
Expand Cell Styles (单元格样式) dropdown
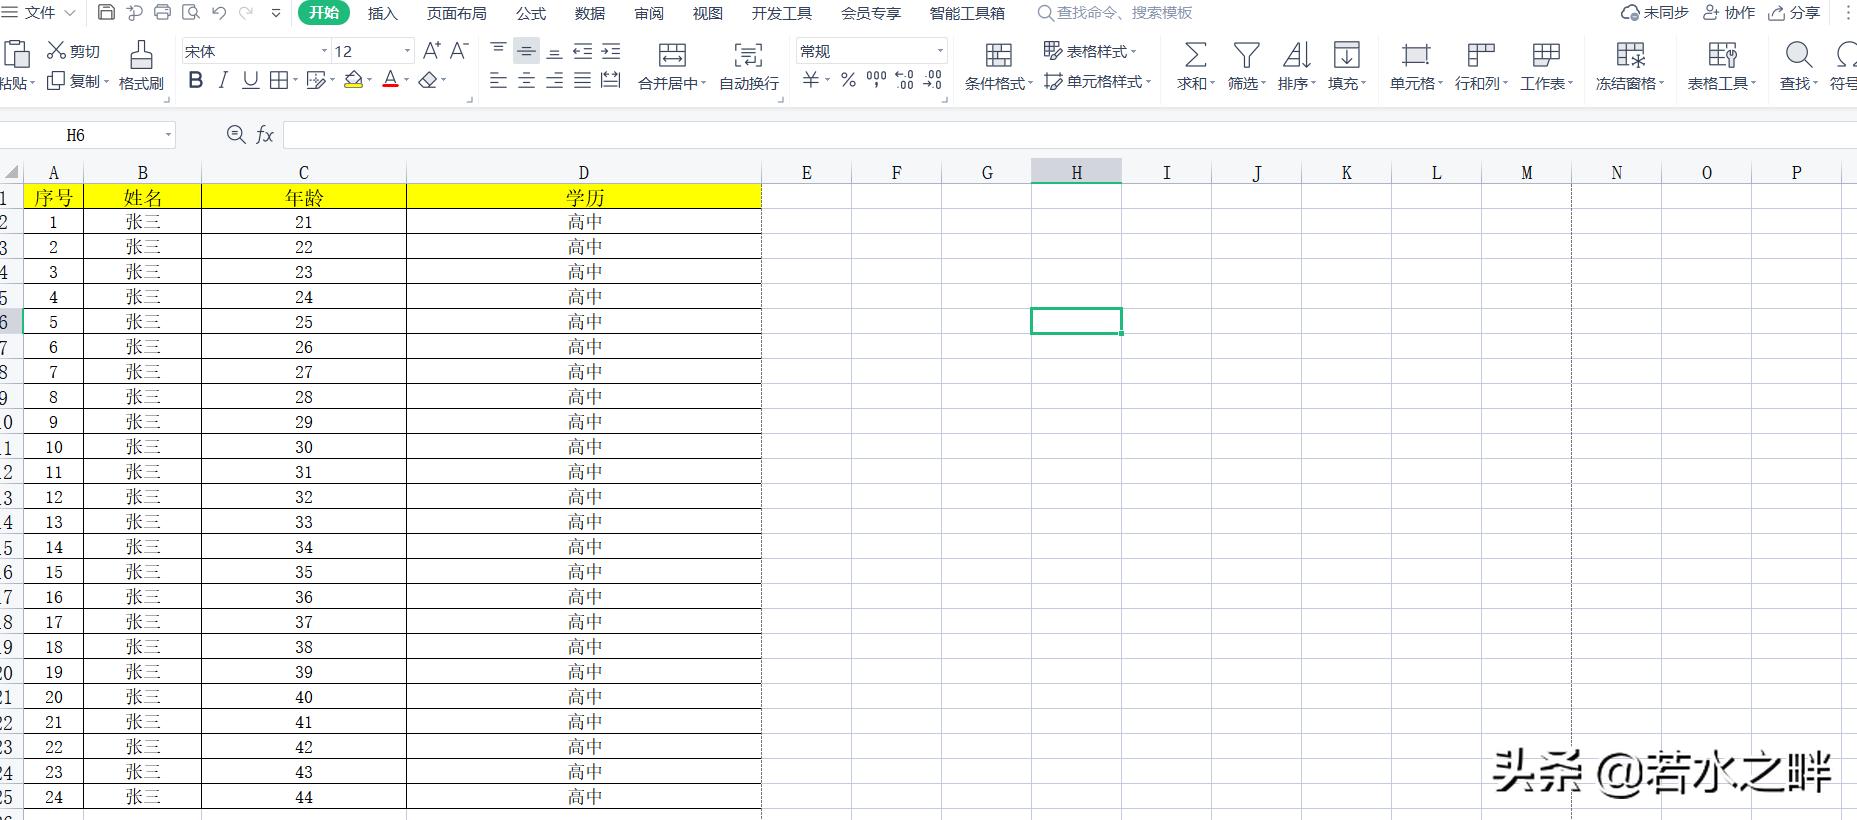point(1148,82)
